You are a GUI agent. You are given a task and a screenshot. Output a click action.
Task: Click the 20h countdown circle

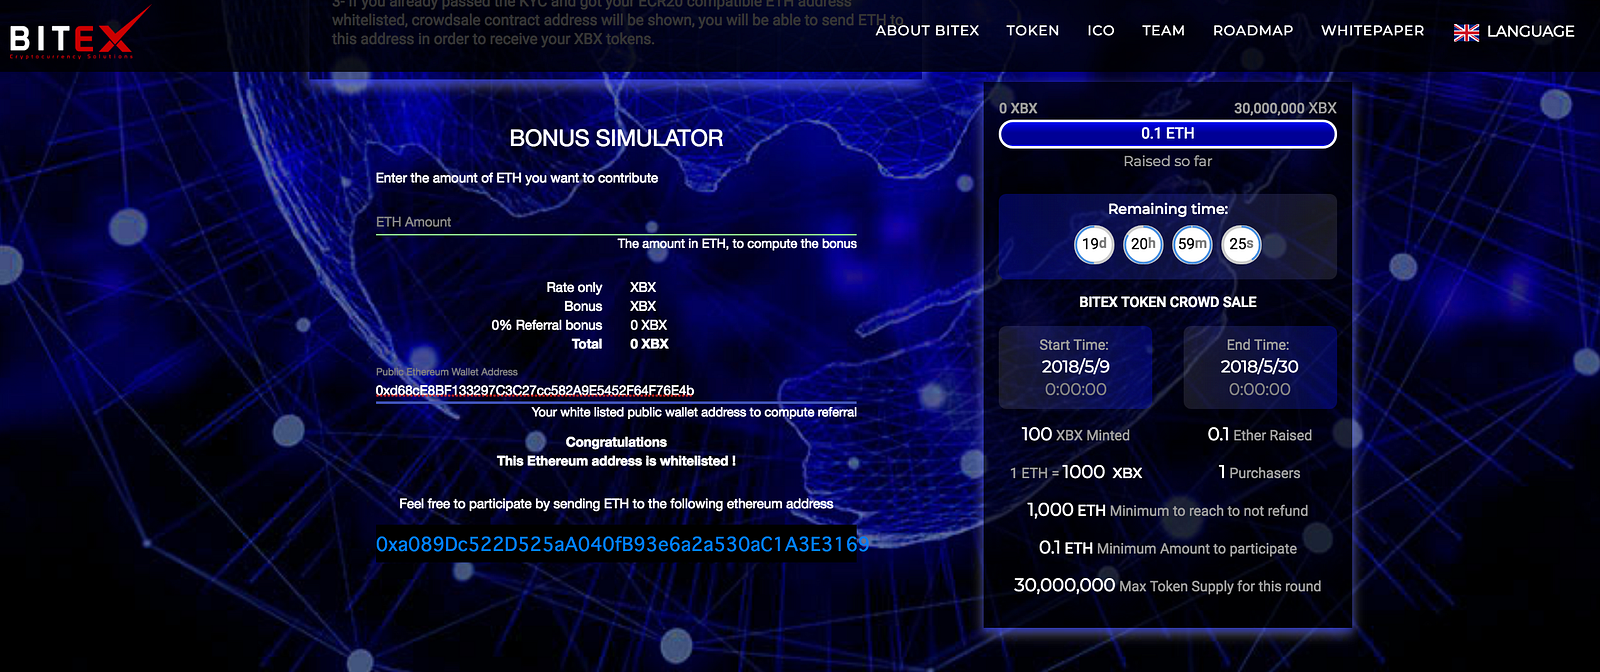click(x=1143, y=244)
